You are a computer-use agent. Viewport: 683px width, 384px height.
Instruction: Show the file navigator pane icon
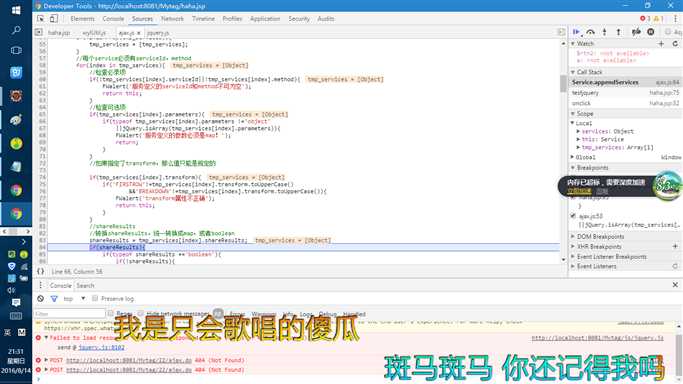point(39,33)
